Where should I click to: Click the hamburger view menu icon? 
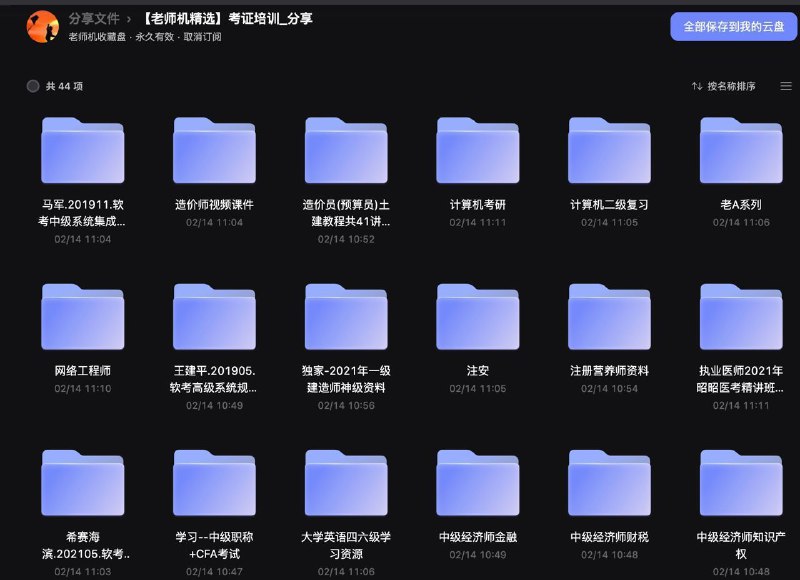click(785, 86)
